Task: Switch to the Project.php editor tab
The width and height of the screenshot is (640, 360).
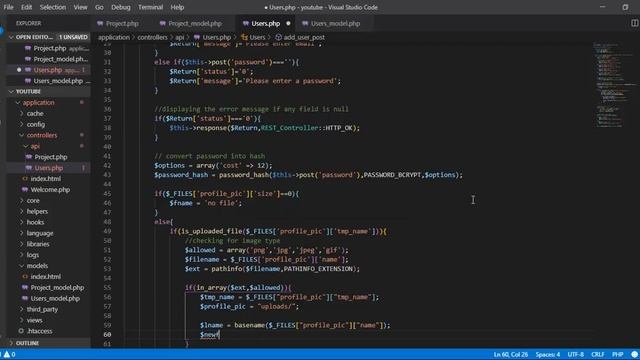Action: click(x=122, y=24)
